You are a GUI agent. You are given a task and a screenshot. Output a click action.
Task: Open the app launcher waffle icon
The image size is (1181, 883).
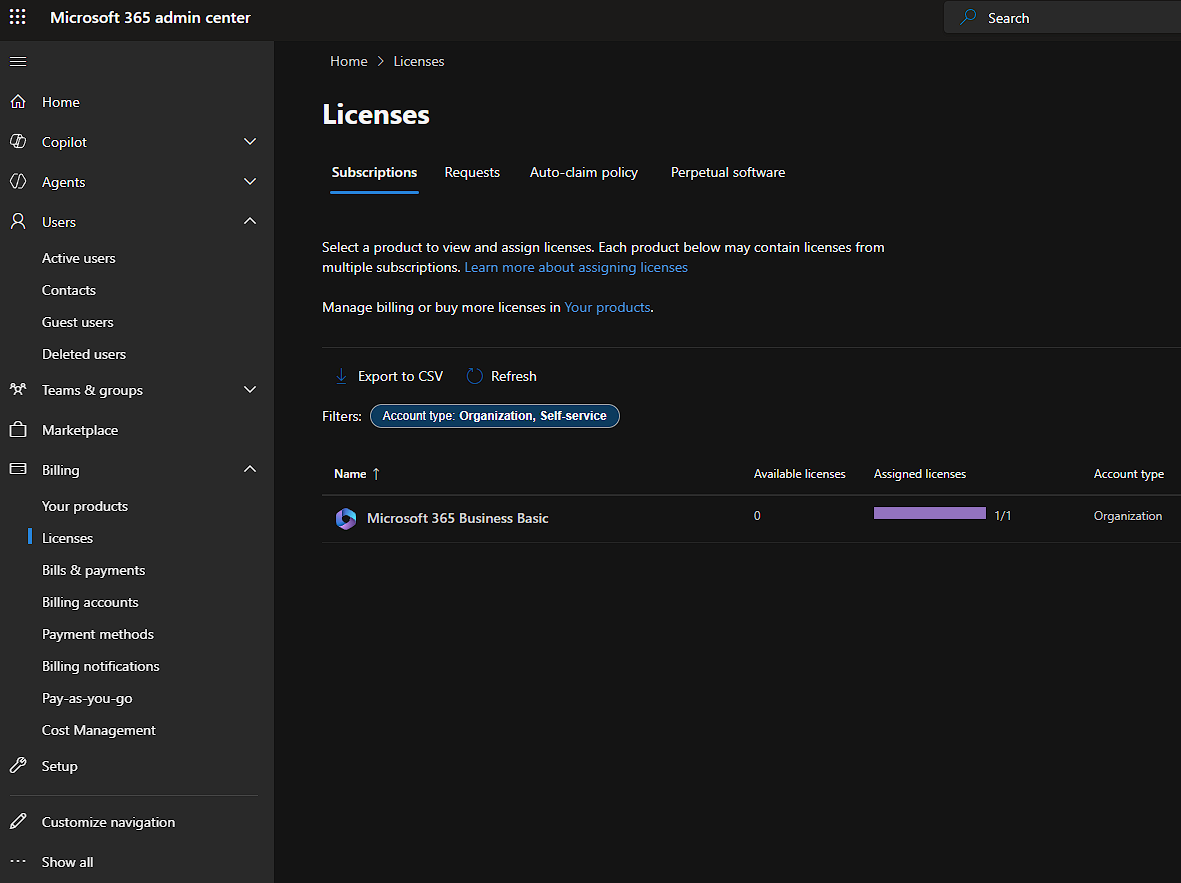17,17
